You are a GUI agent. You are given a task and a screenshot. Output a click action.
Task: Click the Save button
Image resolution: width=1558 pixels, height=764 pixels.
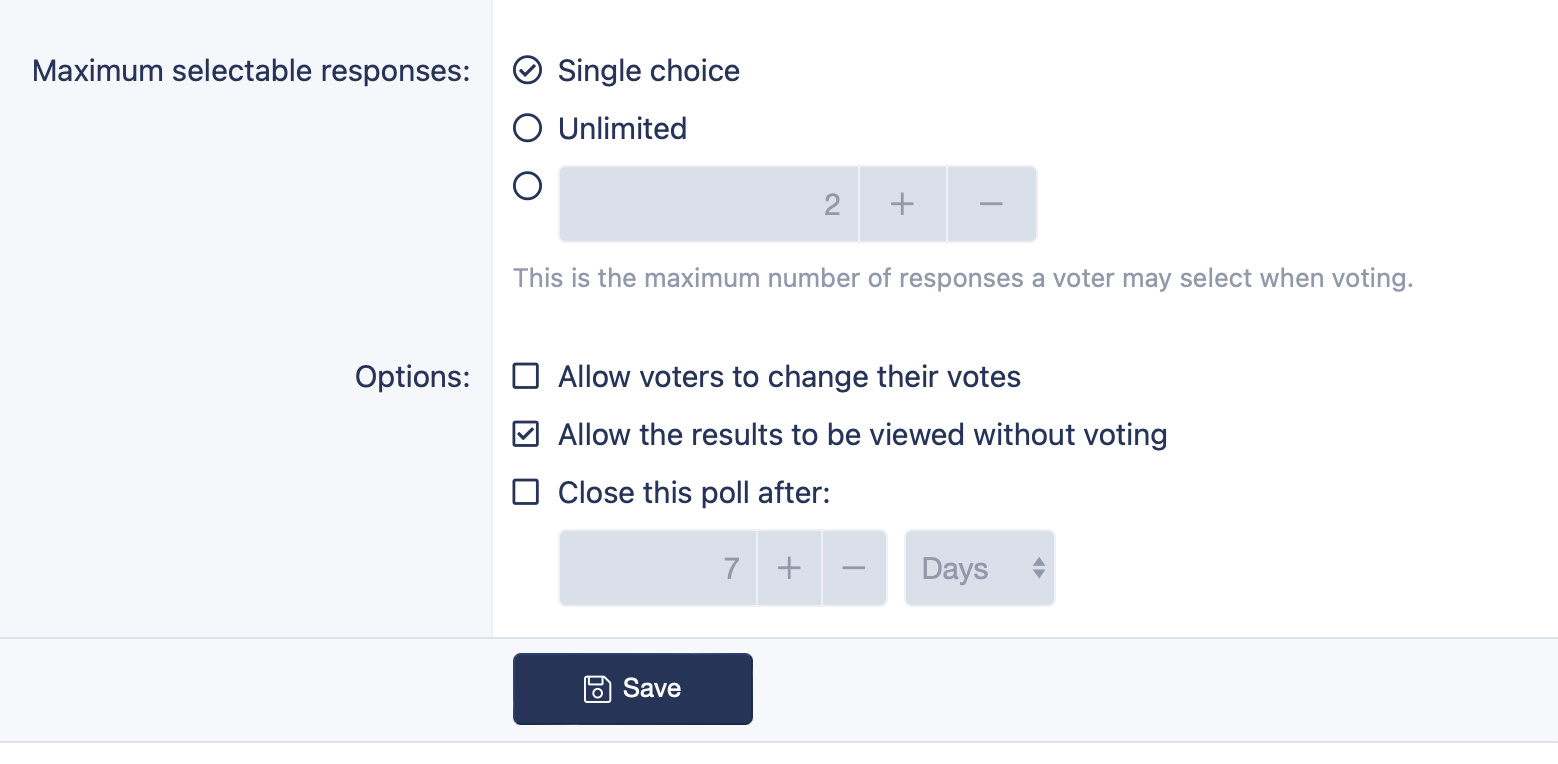(x=633, y=689)
